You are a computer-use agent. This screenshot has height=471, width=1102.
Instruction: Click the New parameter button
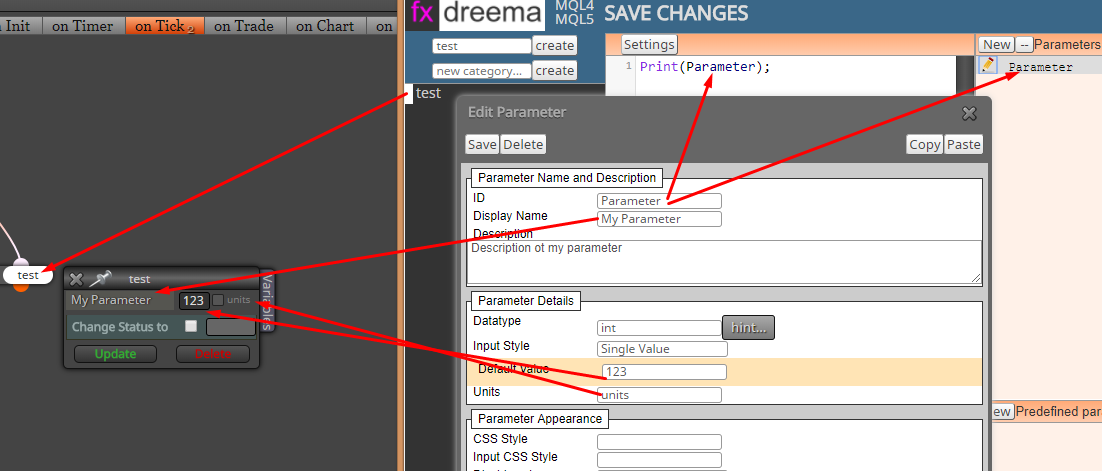[997, 45]
